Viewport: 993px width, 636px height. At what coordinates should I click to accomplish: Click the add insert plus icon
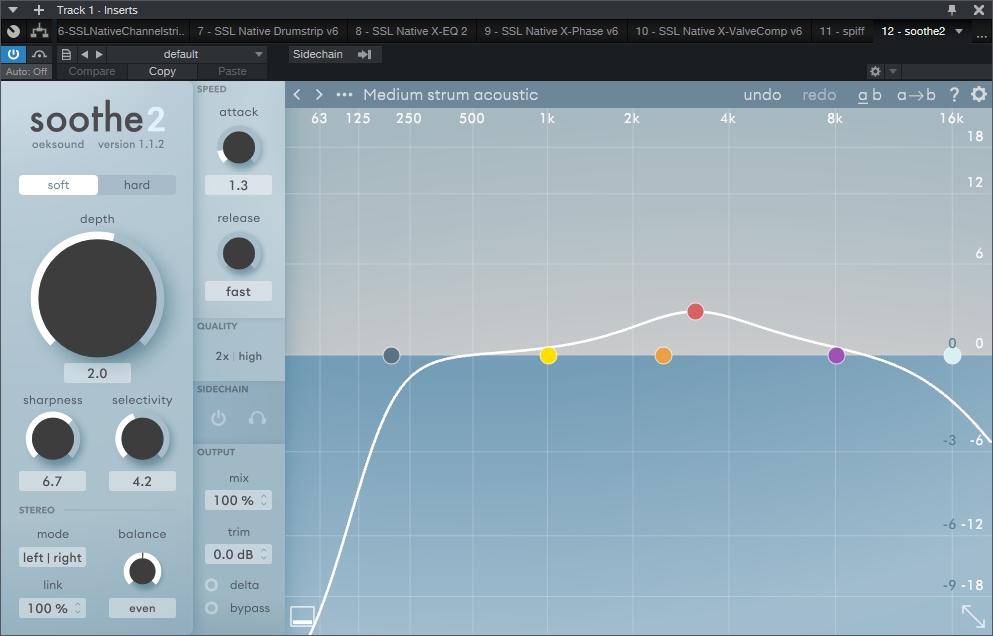[39, 10]
